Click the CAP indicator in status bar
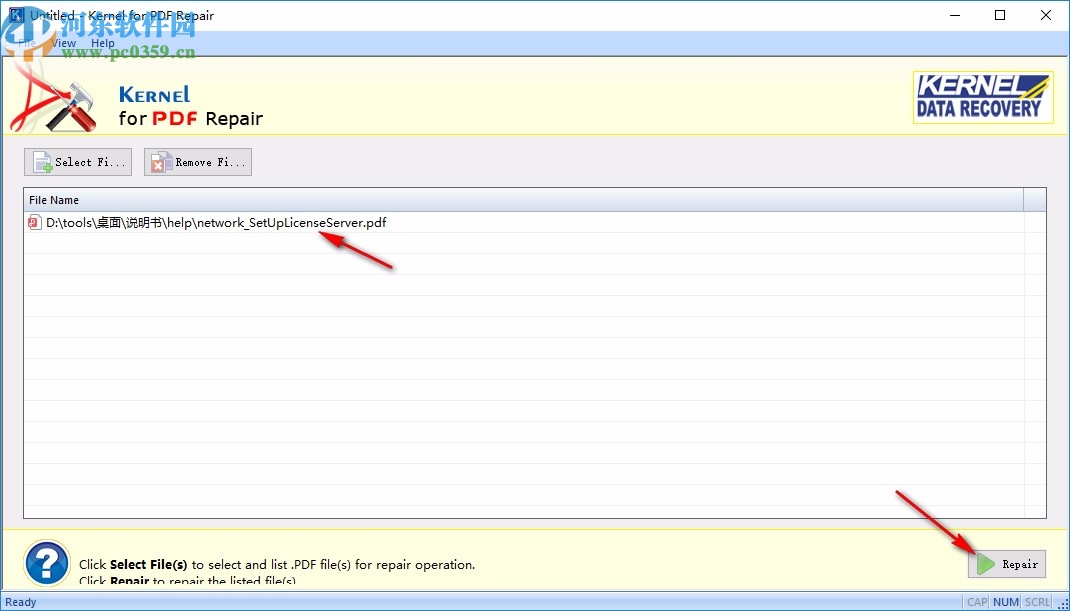The height and width of the screenshot is (611, 1070). pyautogui.click(x=976, y=601)
